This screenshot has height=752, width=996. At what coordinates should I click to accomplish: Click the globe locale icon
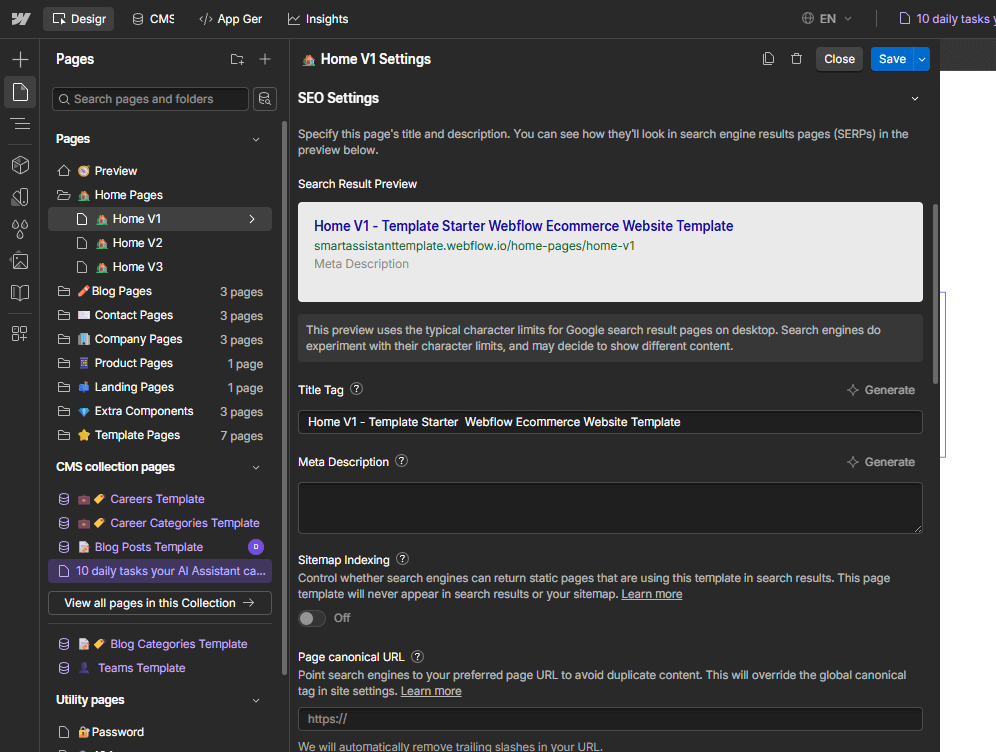[807, 18]
